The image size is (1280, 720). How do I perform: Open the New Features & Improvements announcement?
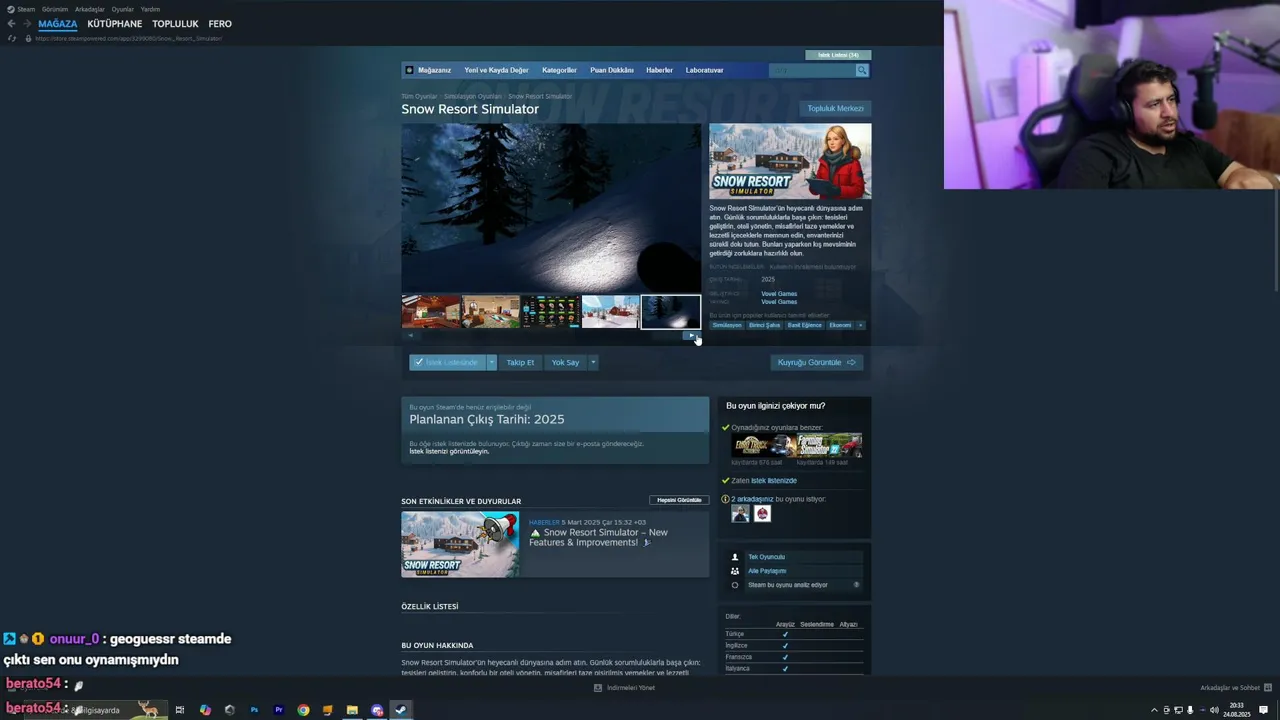598,537
